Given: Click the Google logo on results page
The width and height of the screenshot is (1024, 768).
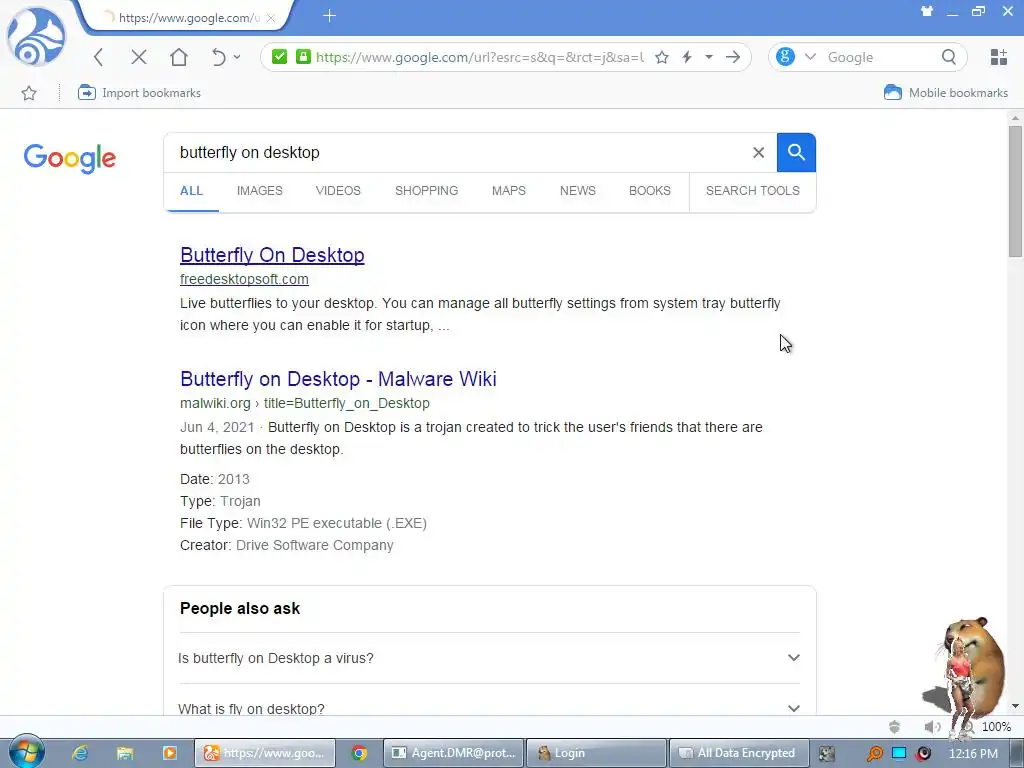Looking at the screenshot, I should [x=69, y=158].
